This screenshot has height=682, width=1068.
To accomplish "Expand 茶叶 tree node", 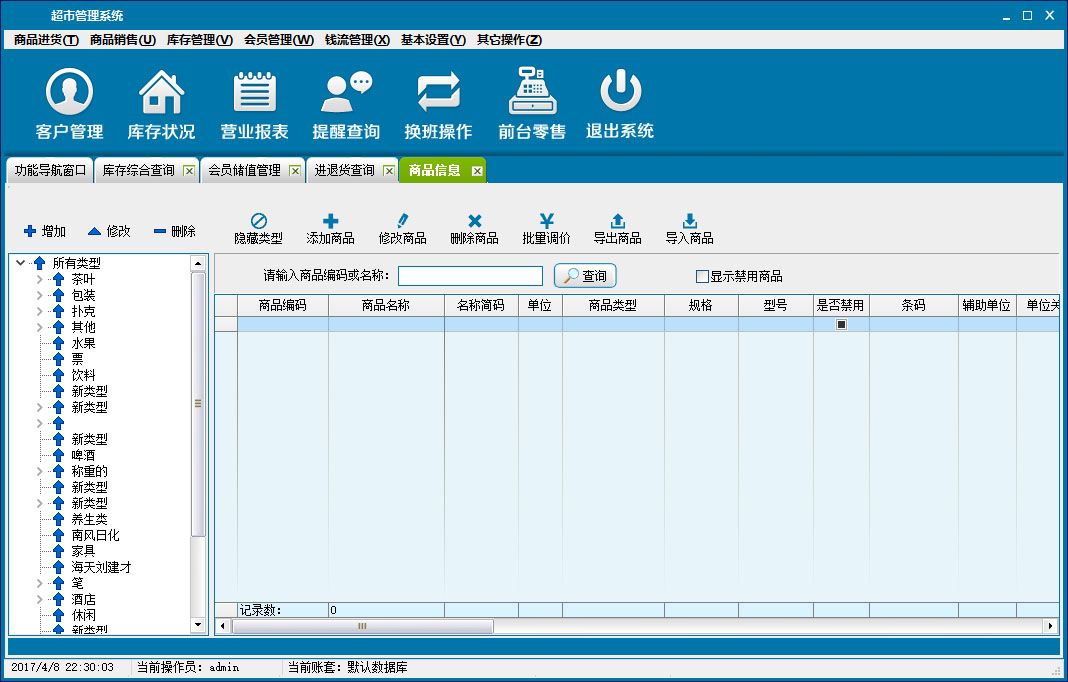I will [40, 279].
